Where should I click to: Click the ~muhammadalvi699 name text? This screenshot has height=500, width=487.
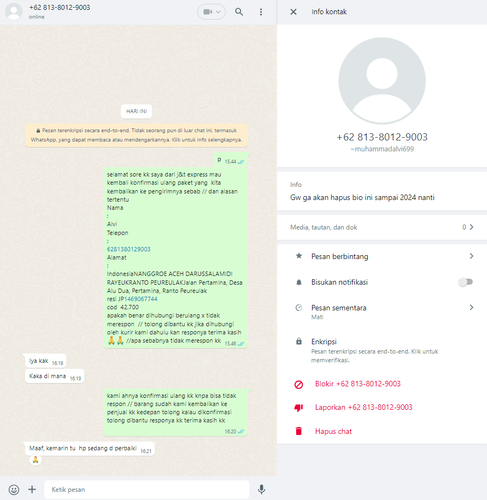pyautogui.click(x=382, y=149)
